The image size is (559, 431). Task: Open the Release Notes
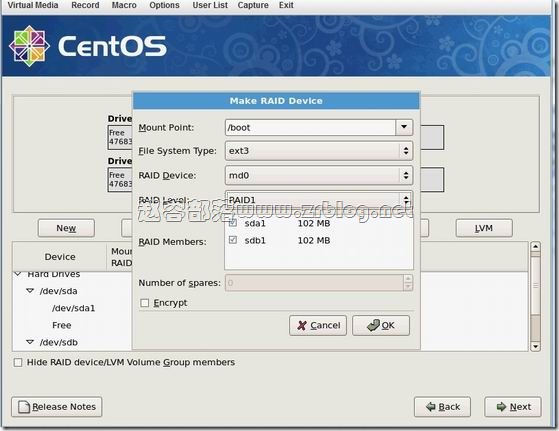coord(57,407)
